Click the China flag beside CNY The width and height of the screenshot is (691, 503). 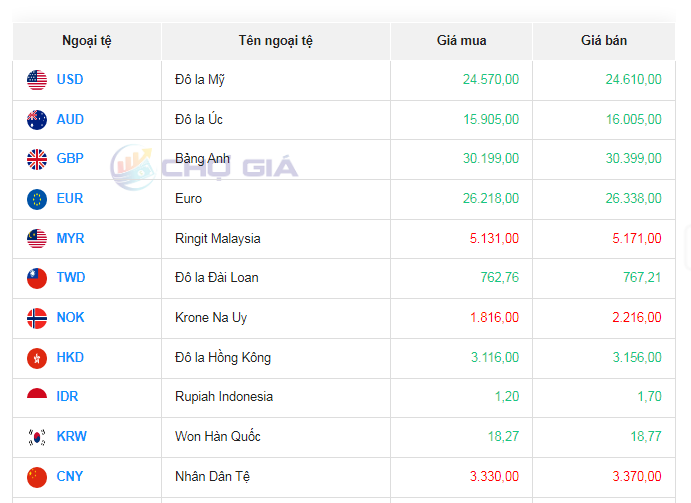37,476
